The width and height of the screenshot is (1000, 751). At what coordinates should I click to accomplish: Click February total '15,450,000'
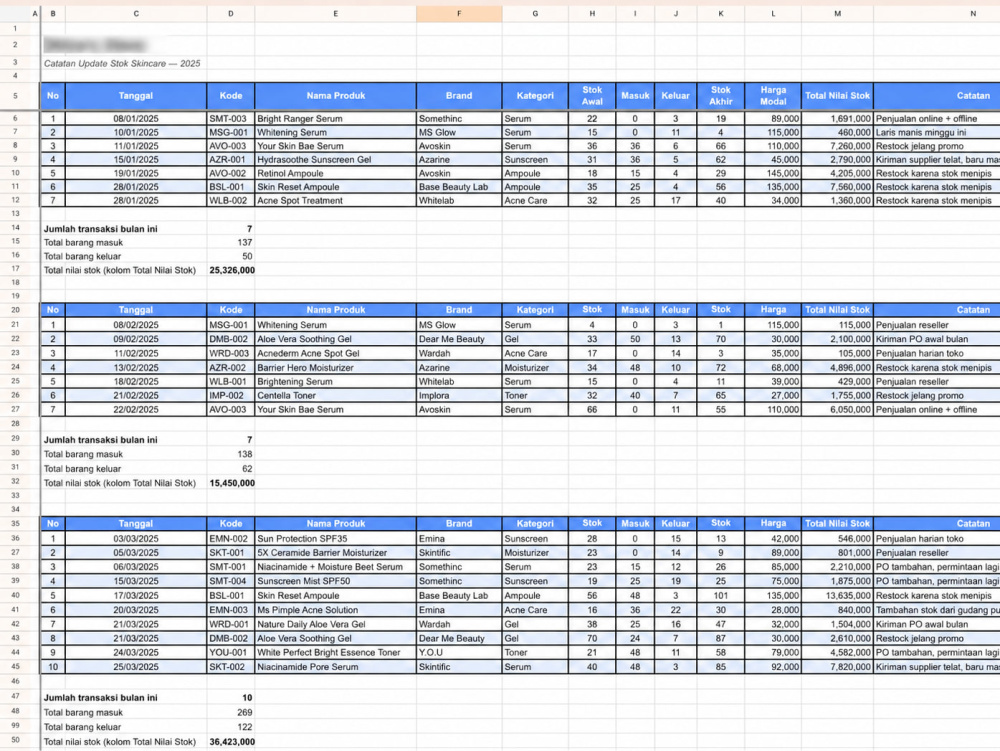click(x=232, y=483)
